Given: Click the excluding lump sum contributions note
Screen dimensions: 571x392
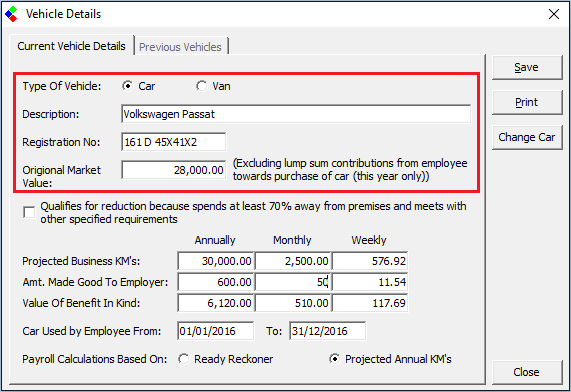Looking at the screenshot, I should click(350, 169).
